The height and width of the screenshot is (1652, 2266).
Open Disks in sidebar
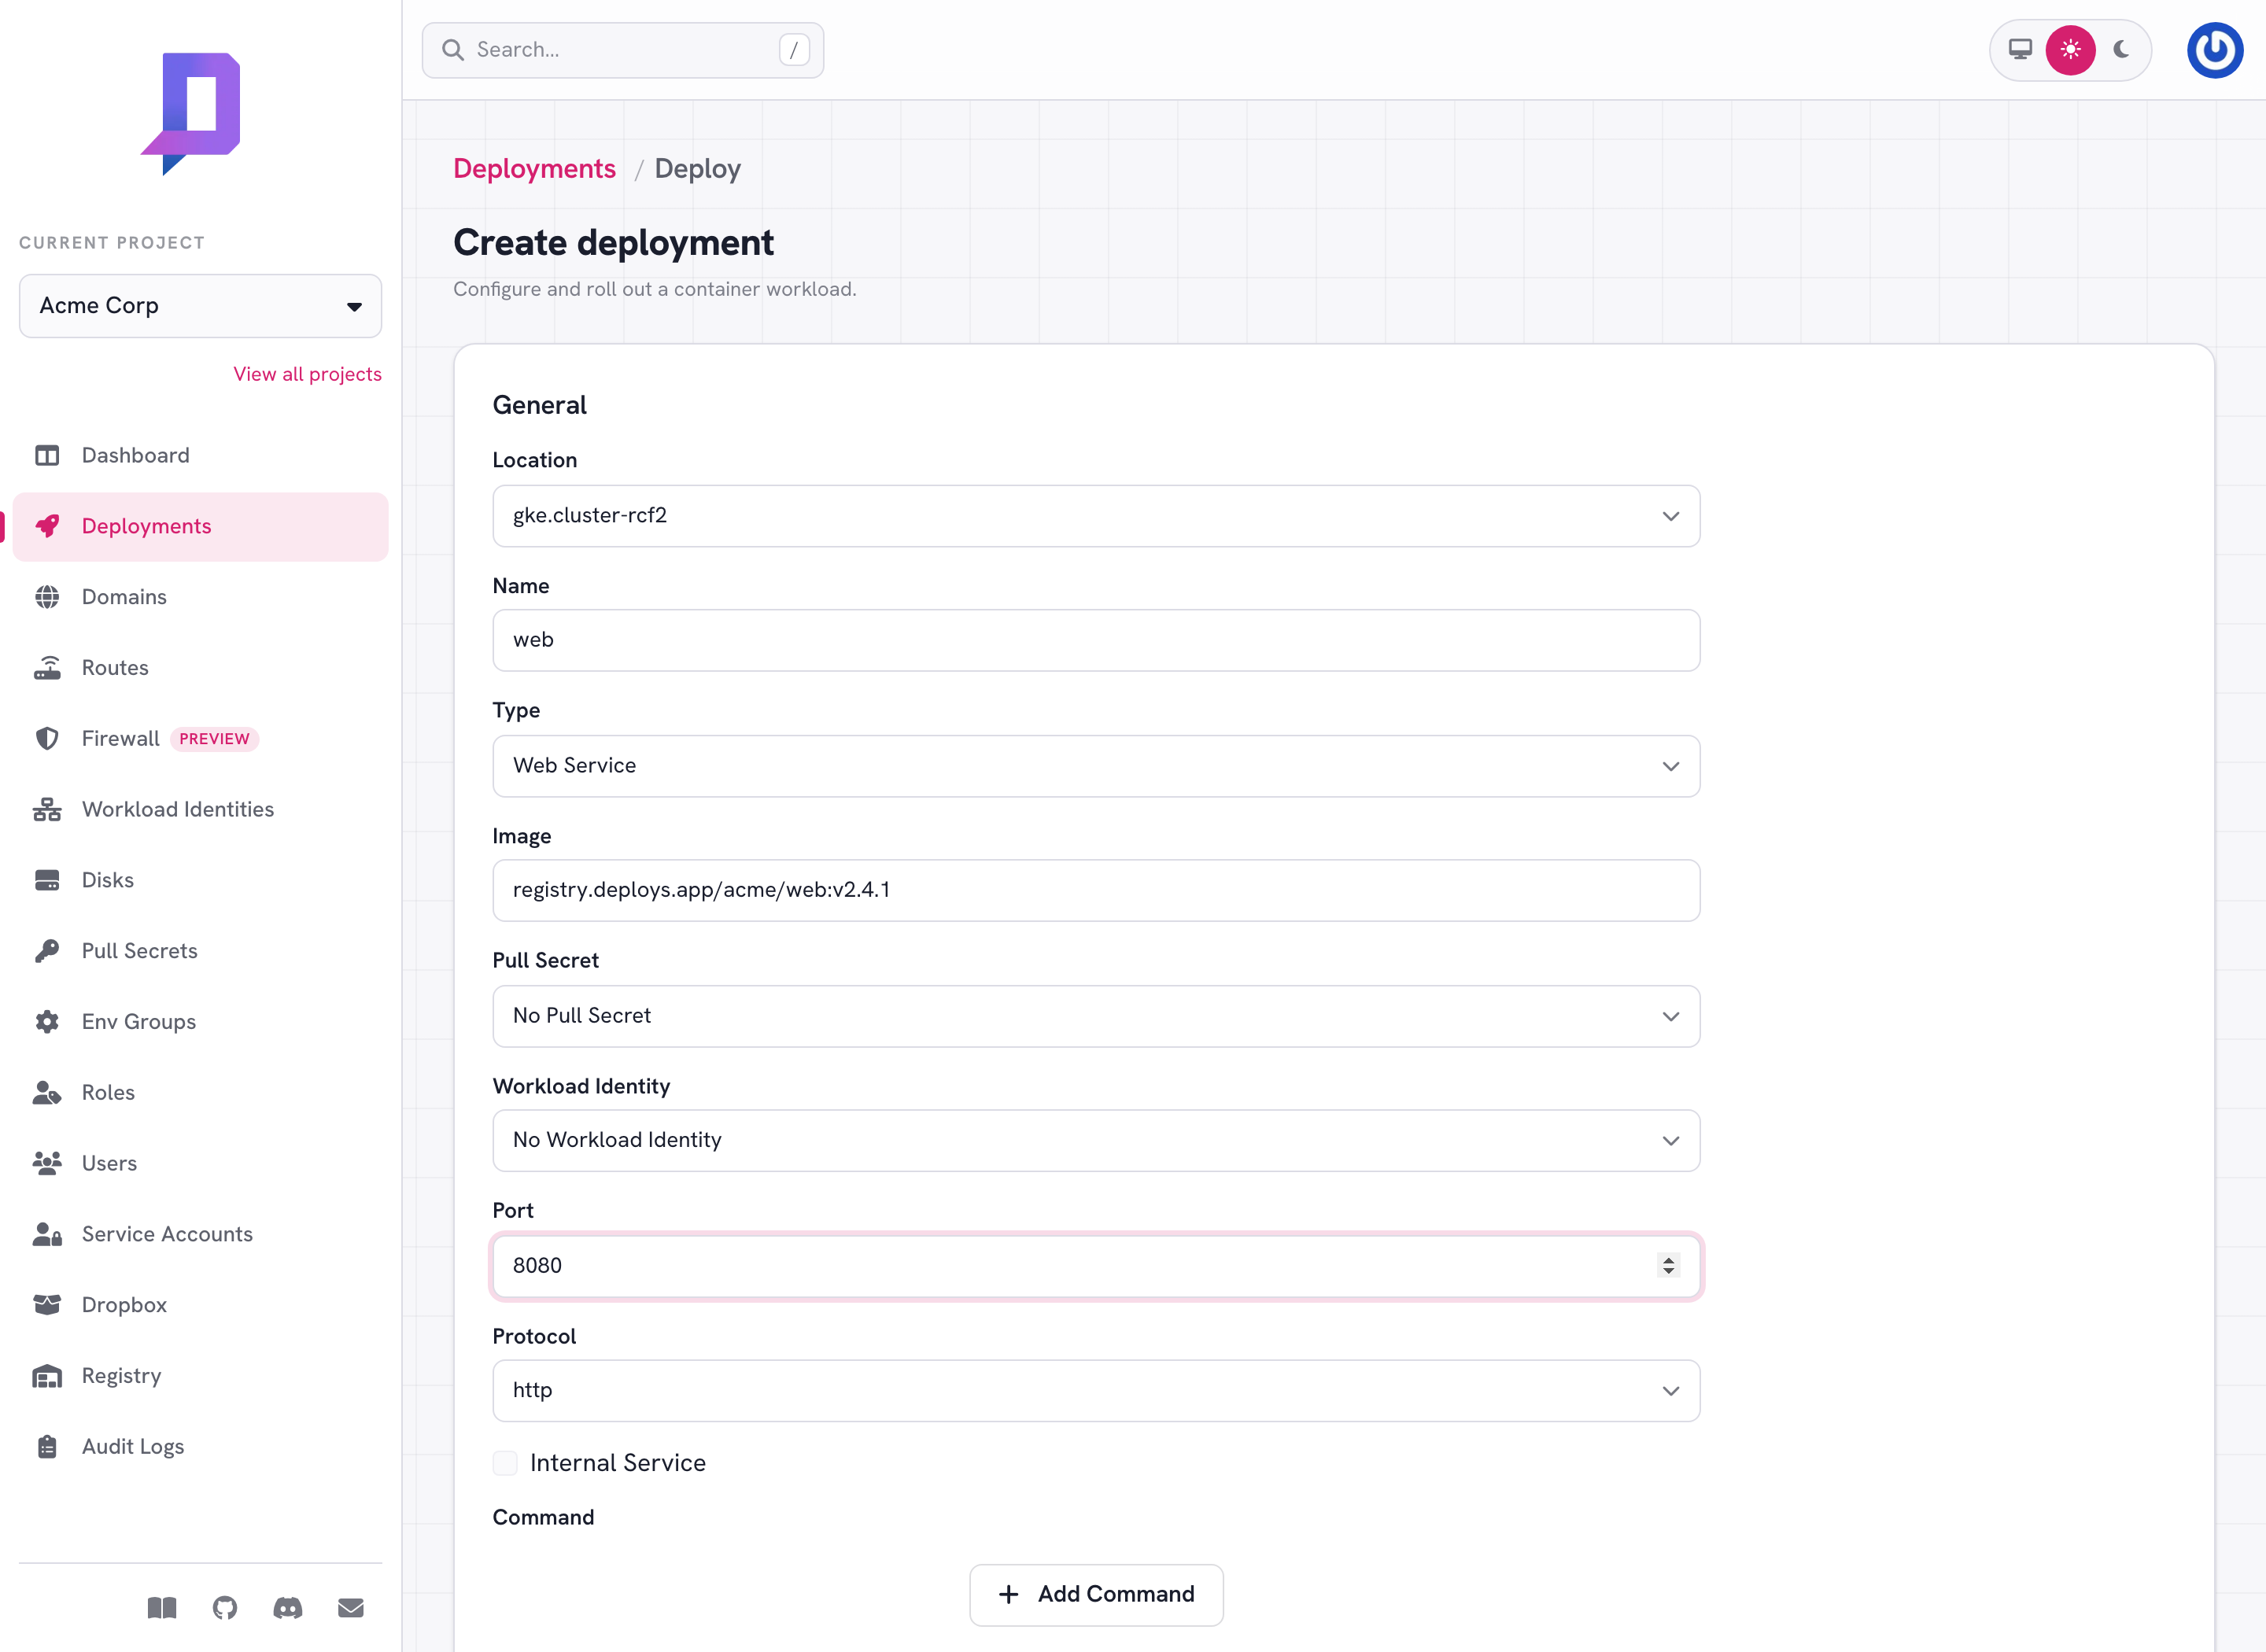click(x=201, y=880)
